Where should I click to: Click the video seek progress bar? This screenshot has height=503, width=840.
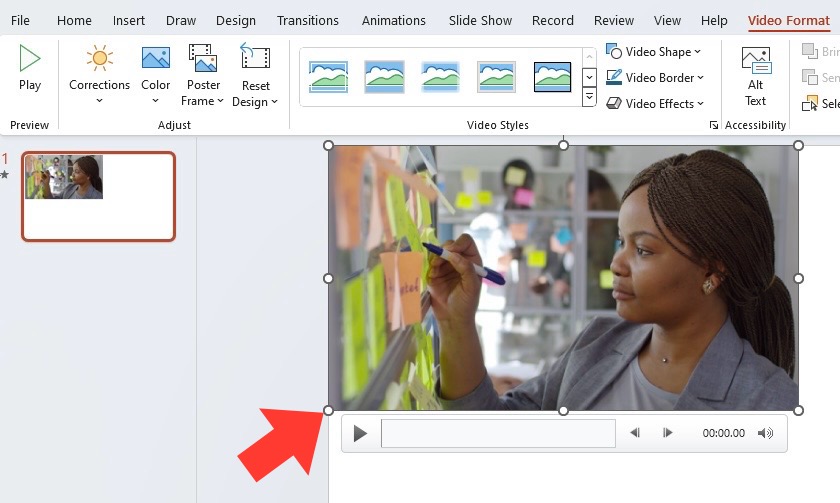[498, 433]
